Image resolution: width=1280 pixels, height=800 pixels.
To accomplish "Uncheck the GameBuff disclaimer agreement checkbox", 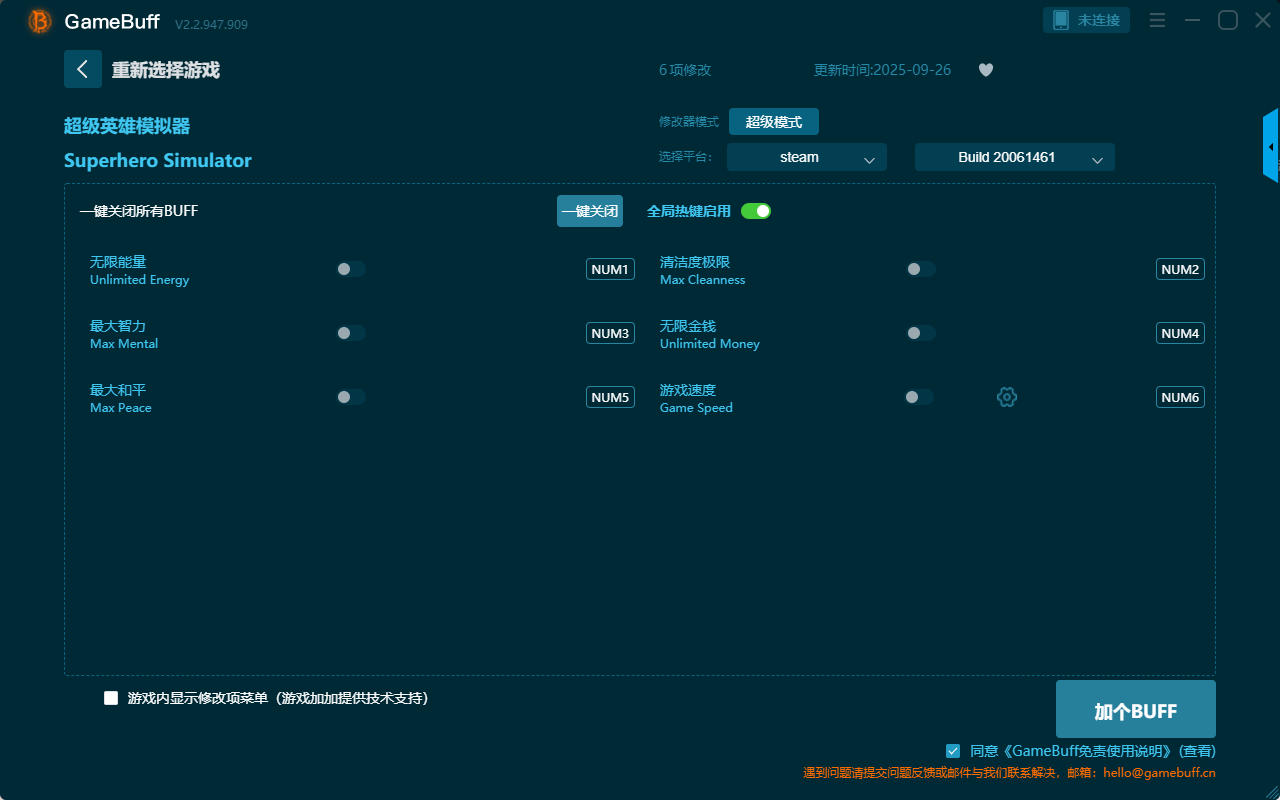I will [953, 750].
